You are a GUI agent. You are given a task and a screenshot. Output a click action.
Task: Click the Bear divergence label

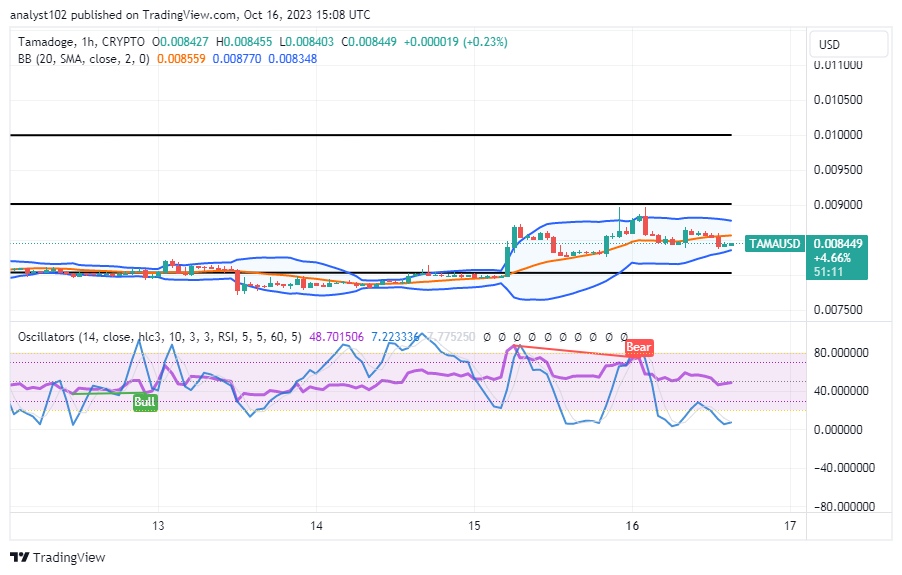click(x=639, y=347)
